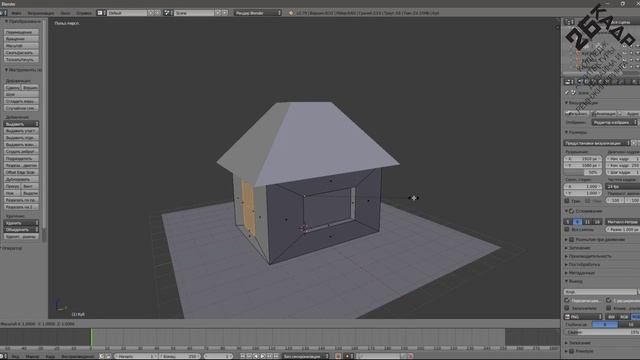Viewport: 640px width, 360px height.
Task: Open the timeline Маркер menu
Action: pos(32,356)
